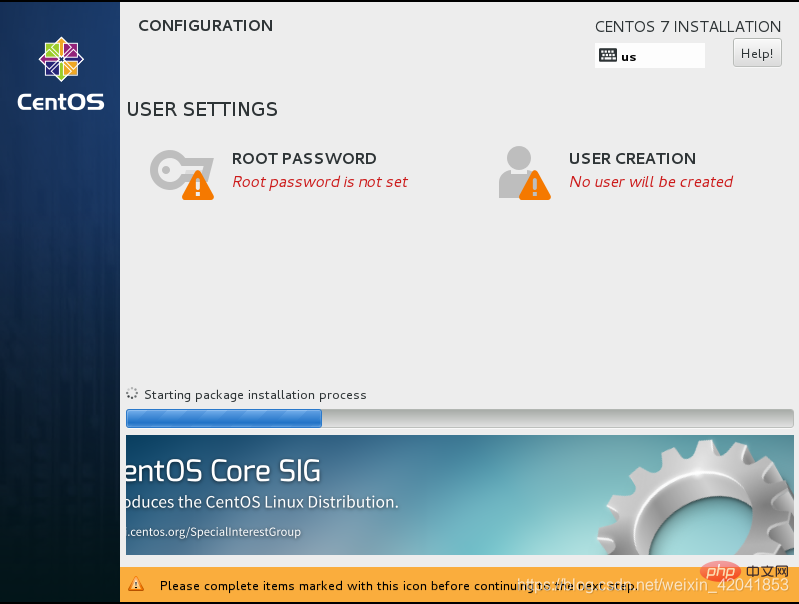
Task: Click 'Root password is not set' text
Action: [x=320, y=182]
